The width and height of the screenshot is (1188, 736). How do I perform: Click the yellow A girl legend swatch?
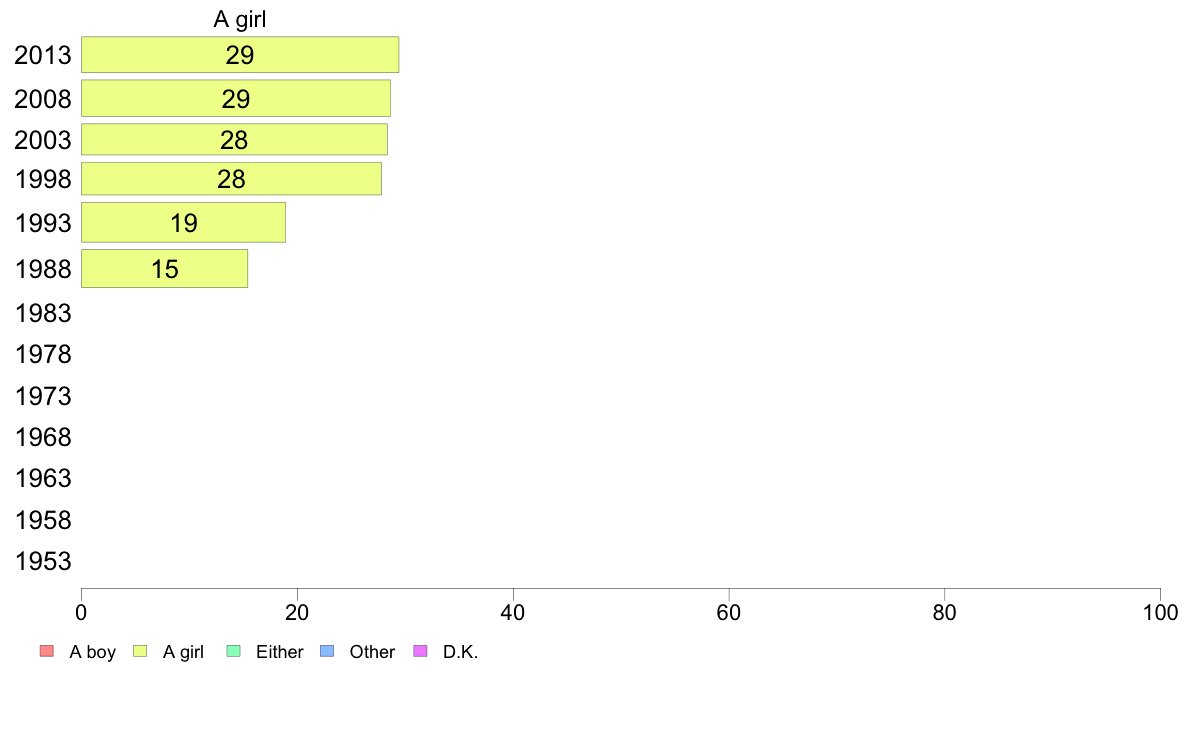(140, 651)
